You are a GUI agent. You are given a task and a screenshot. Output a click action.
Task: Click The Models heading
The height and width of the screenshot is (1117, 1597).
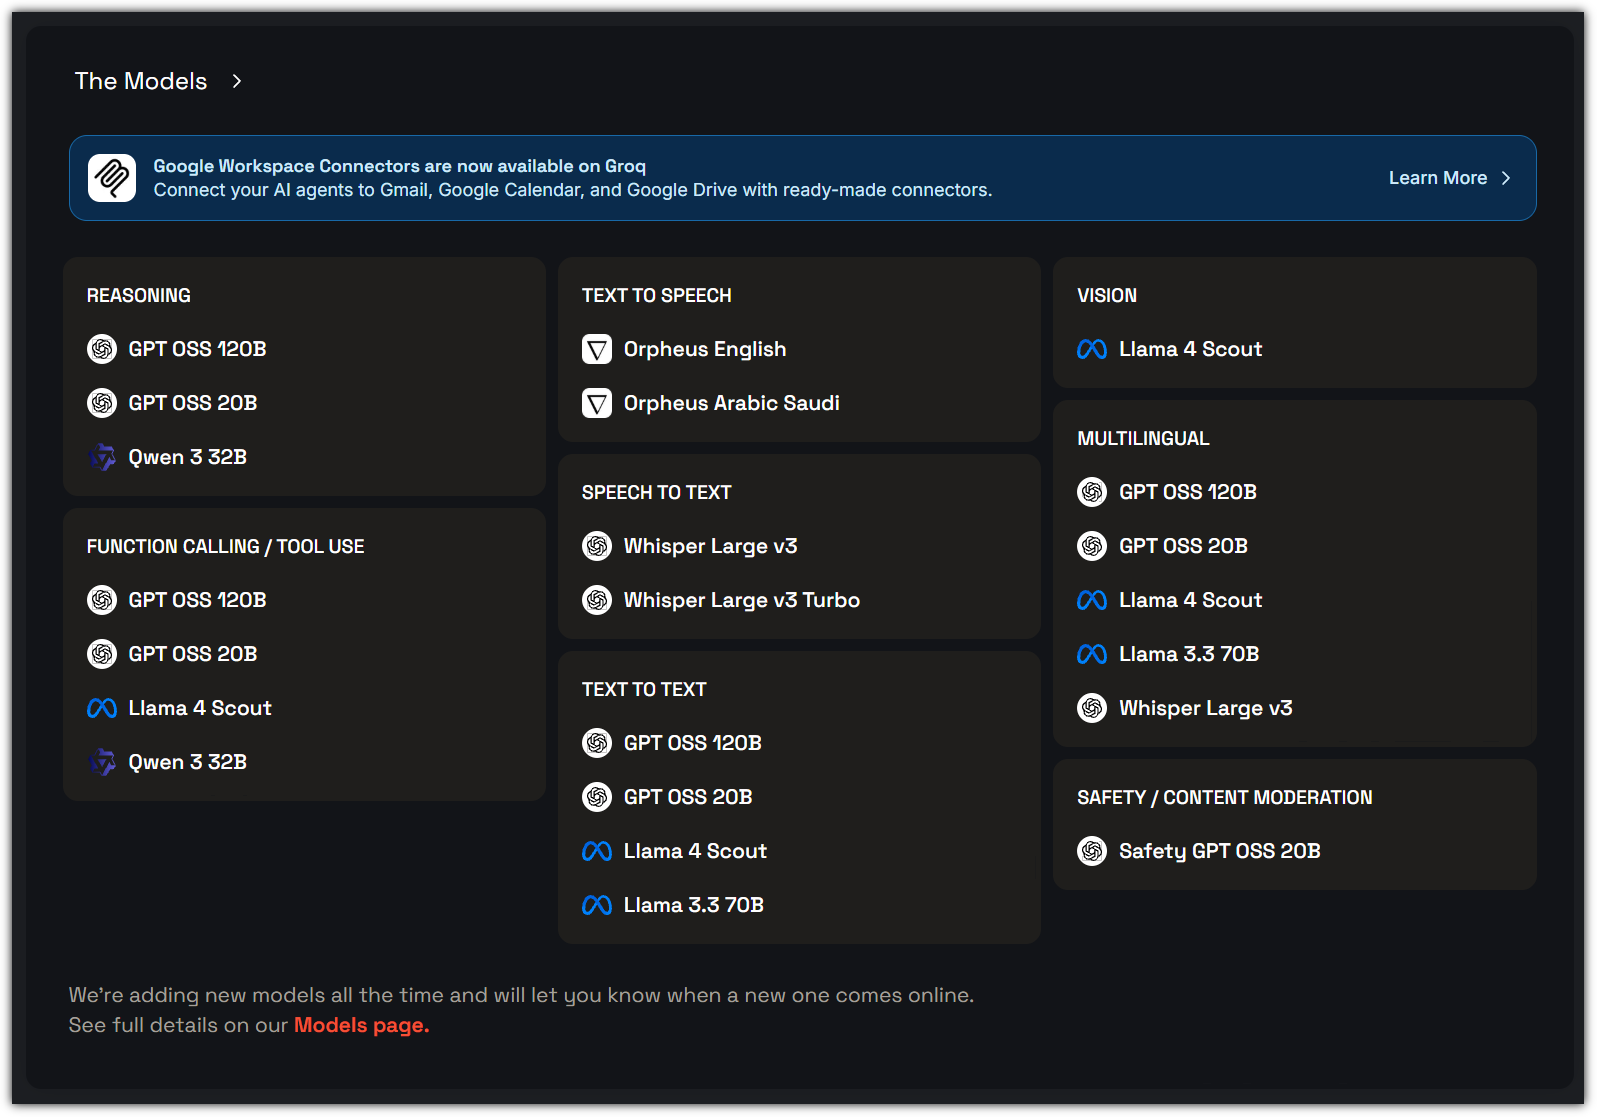(141, 81)
